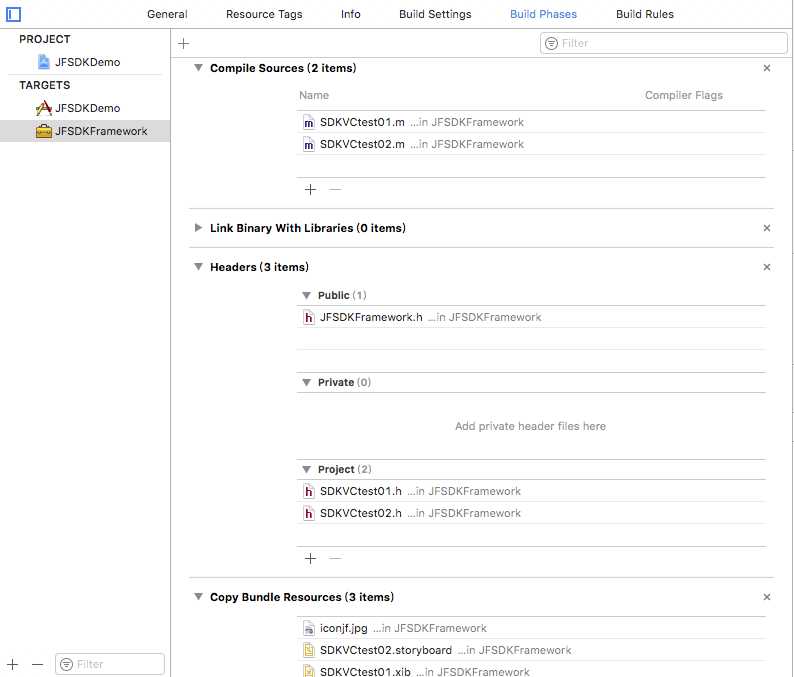This screenshot has height=677, width=794.
Task: Select SDKVCtest01.m in Compile Sources
Action: pyautogui.click(x=362, y=122)
